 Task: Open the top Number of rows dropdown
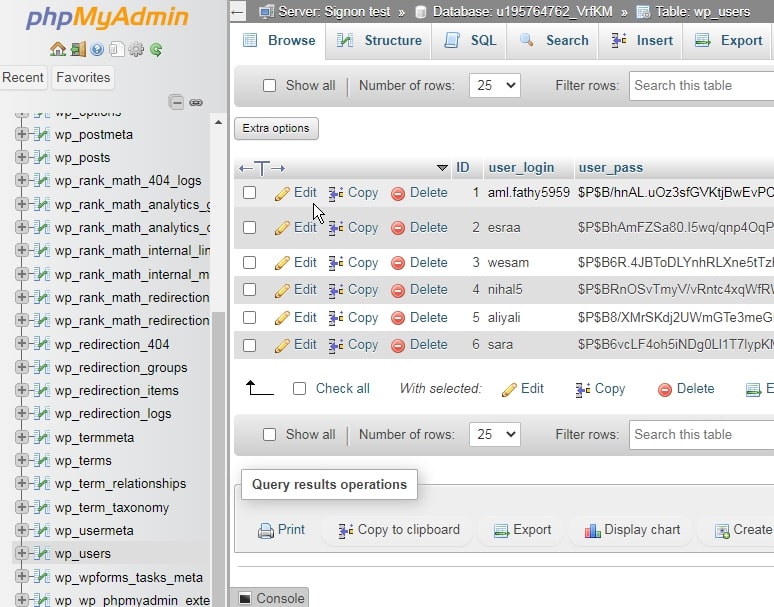pos(494,86)
